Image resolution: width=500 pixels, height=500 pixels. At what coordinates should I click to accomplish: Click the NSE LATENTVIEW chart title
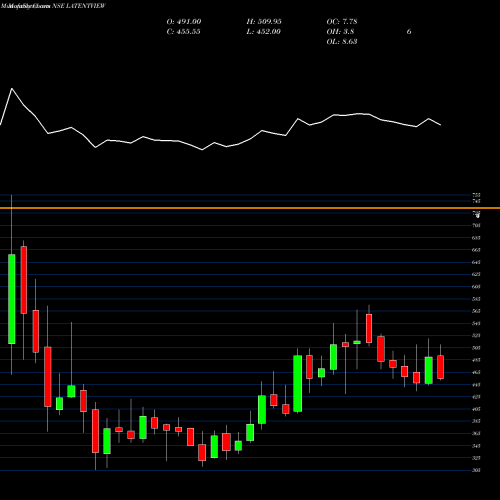click(79, 6)
